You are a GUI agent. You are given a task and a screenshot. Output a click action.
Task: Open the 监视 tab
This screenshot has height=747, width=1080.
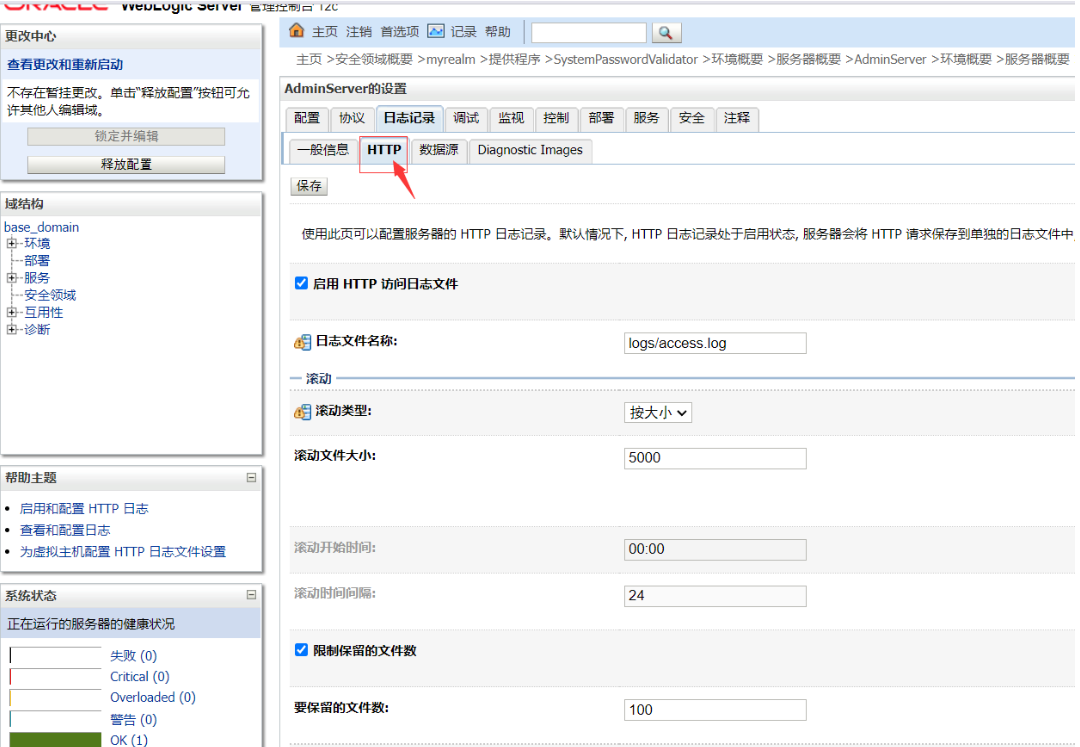[x=511, y=118]
